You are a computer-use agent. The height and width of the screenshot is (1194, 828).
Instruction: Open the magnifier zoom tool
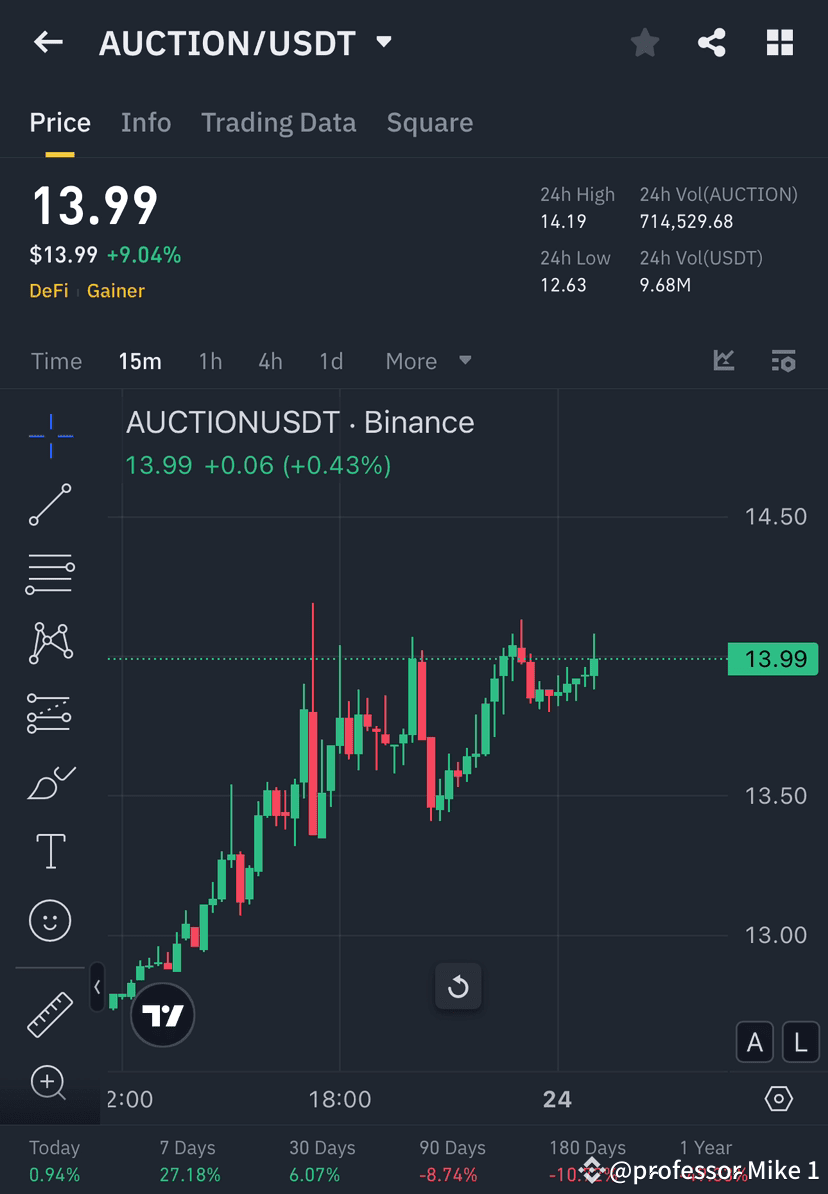tap(50, 1084)
